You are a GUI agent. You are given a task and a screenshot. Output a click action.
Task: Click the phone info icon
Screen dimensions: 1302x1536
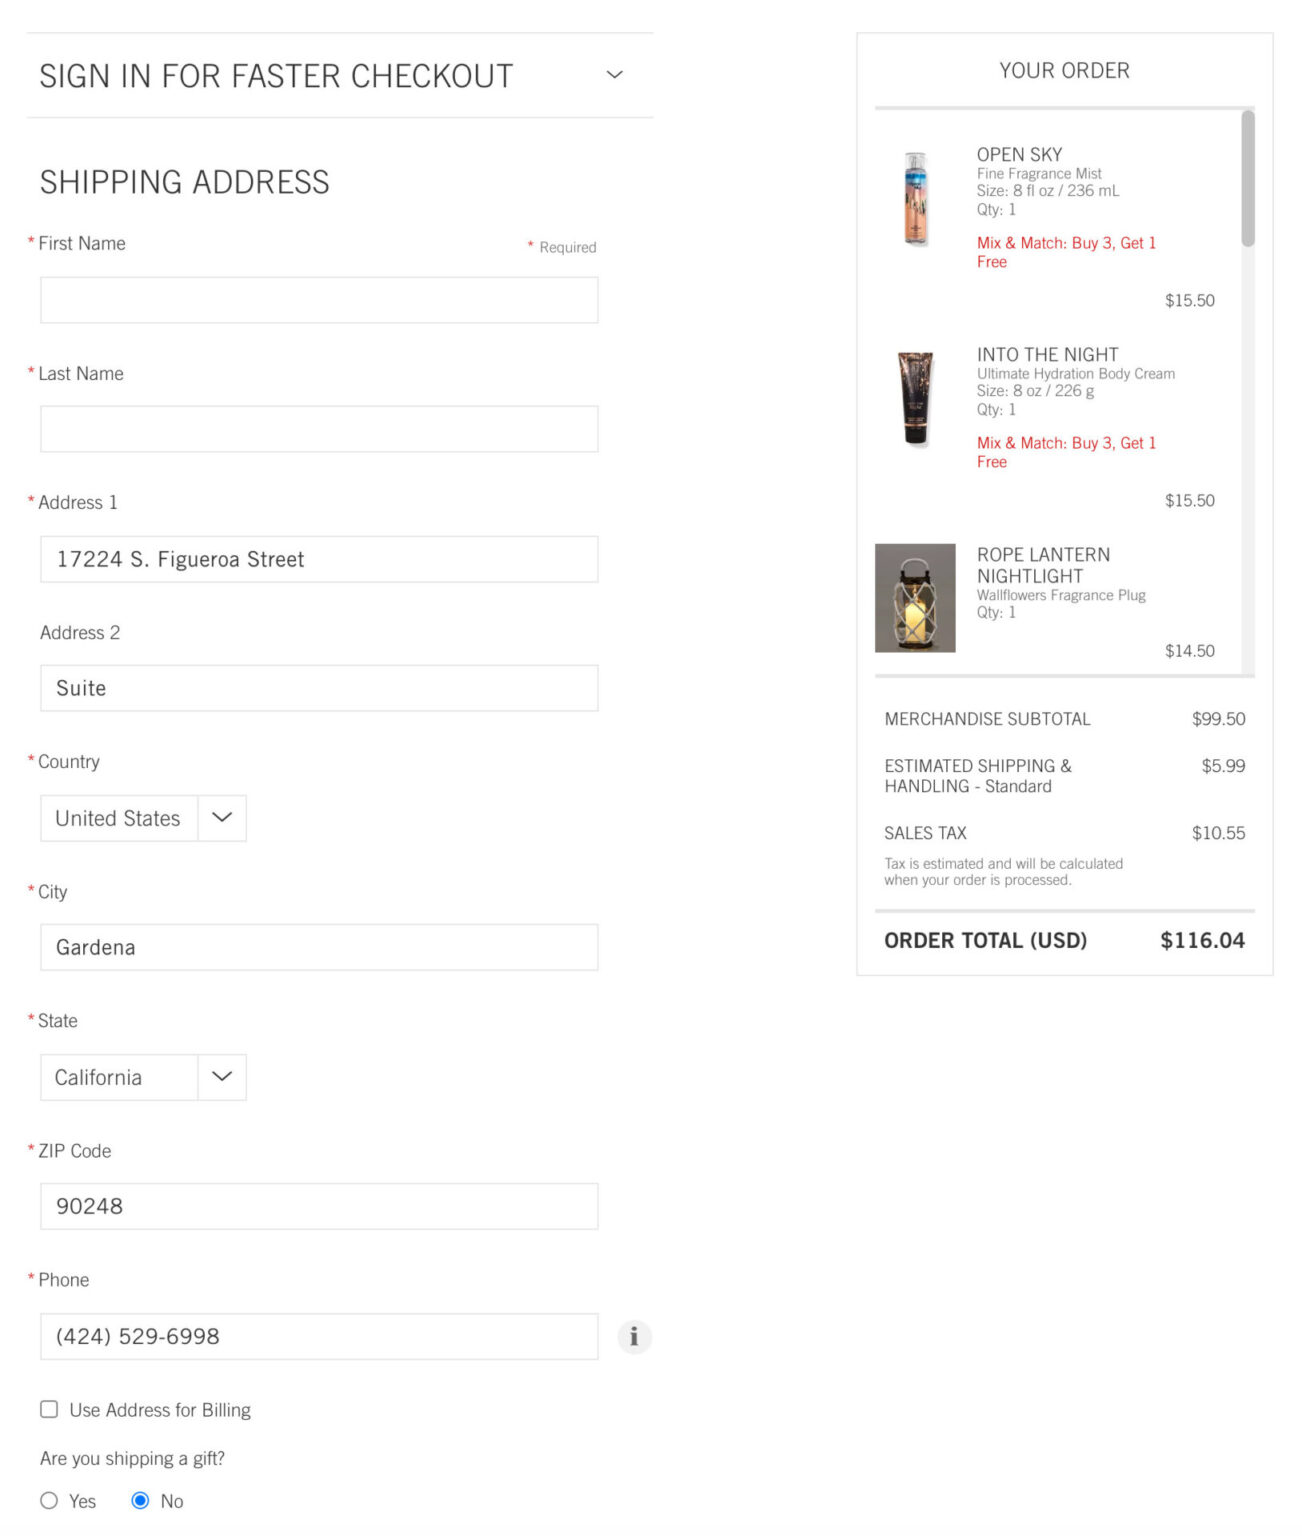(x=634, y=1337)
